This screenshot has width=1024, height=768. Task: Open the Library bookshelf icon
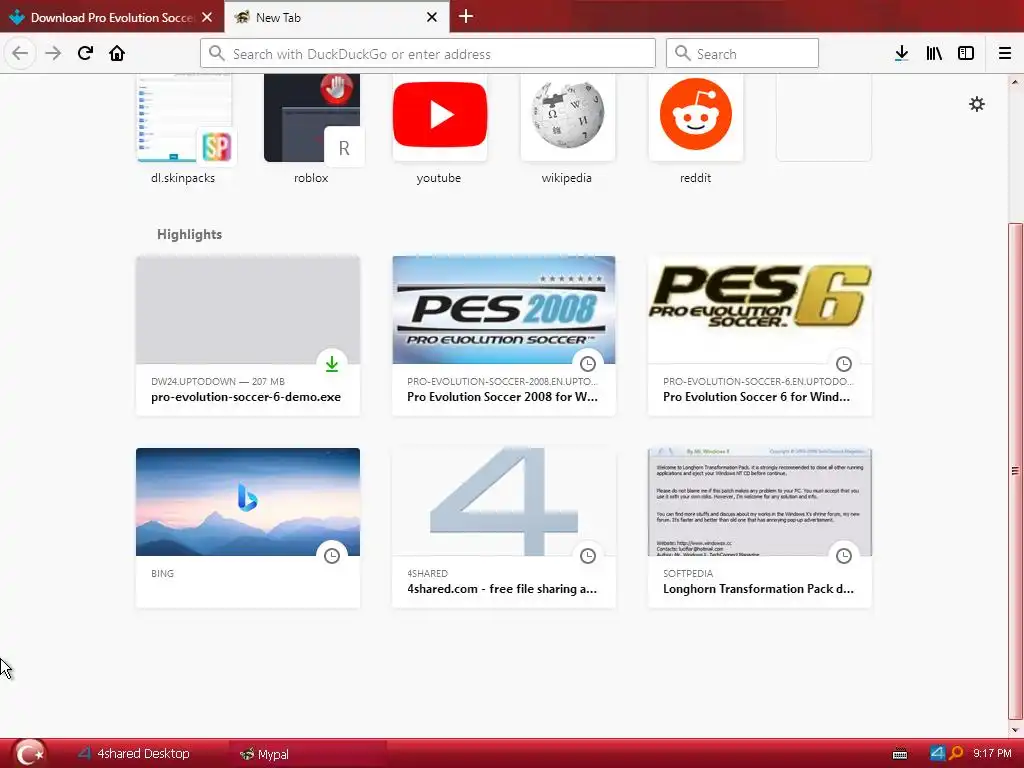(x=934, y=54)
